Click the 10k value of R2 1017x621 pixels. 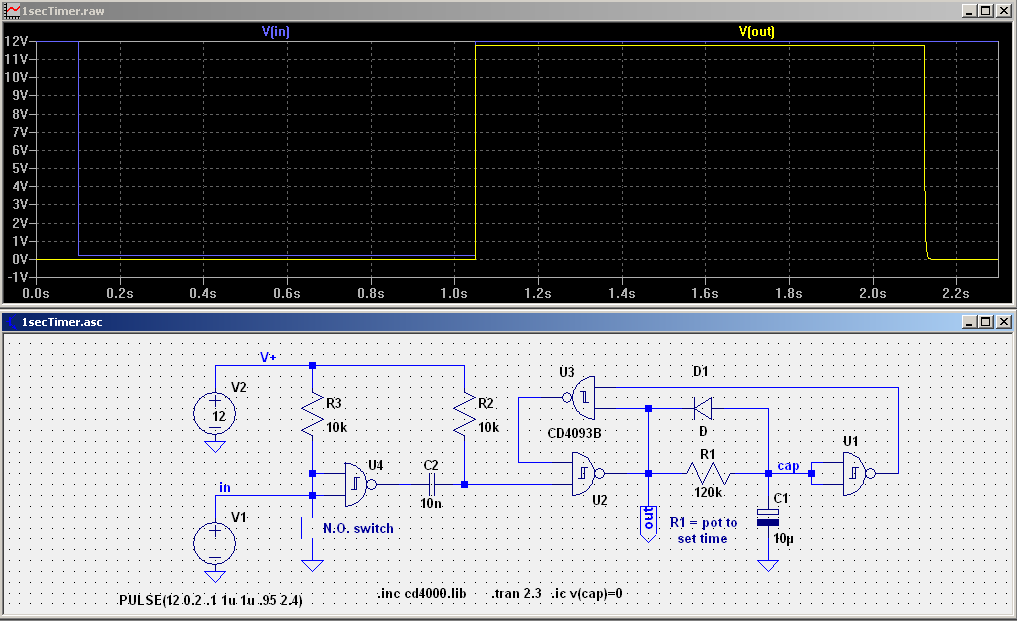[x=488, y=427]
